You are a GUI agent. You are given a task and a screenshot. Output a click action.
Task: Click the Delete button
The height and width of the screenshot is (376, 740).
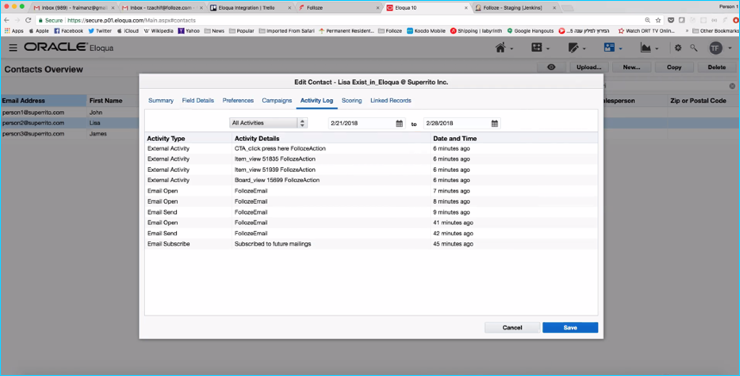click(x=716, y=67)
